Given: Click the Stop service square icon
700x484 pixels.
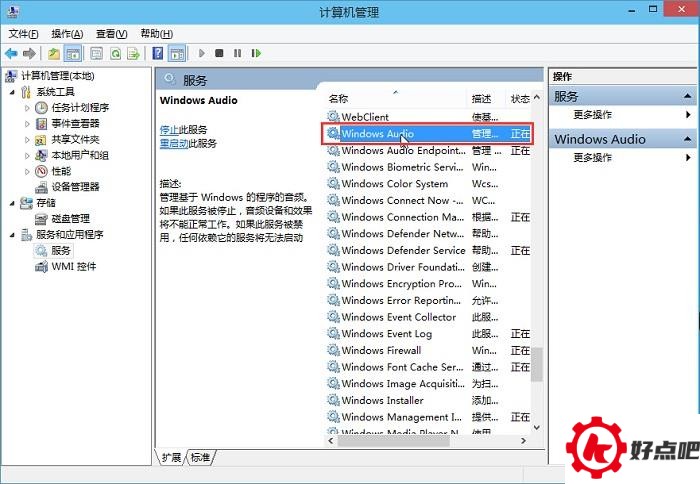Looking at the screenshot, I should click(x=219, y=53).
